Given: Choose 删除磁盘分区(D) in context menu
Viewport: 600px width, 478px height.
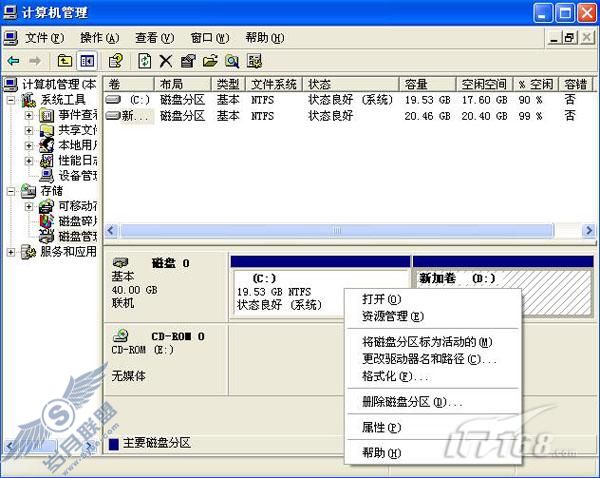Looking at the screenshot, I should [x=433, y=402].
